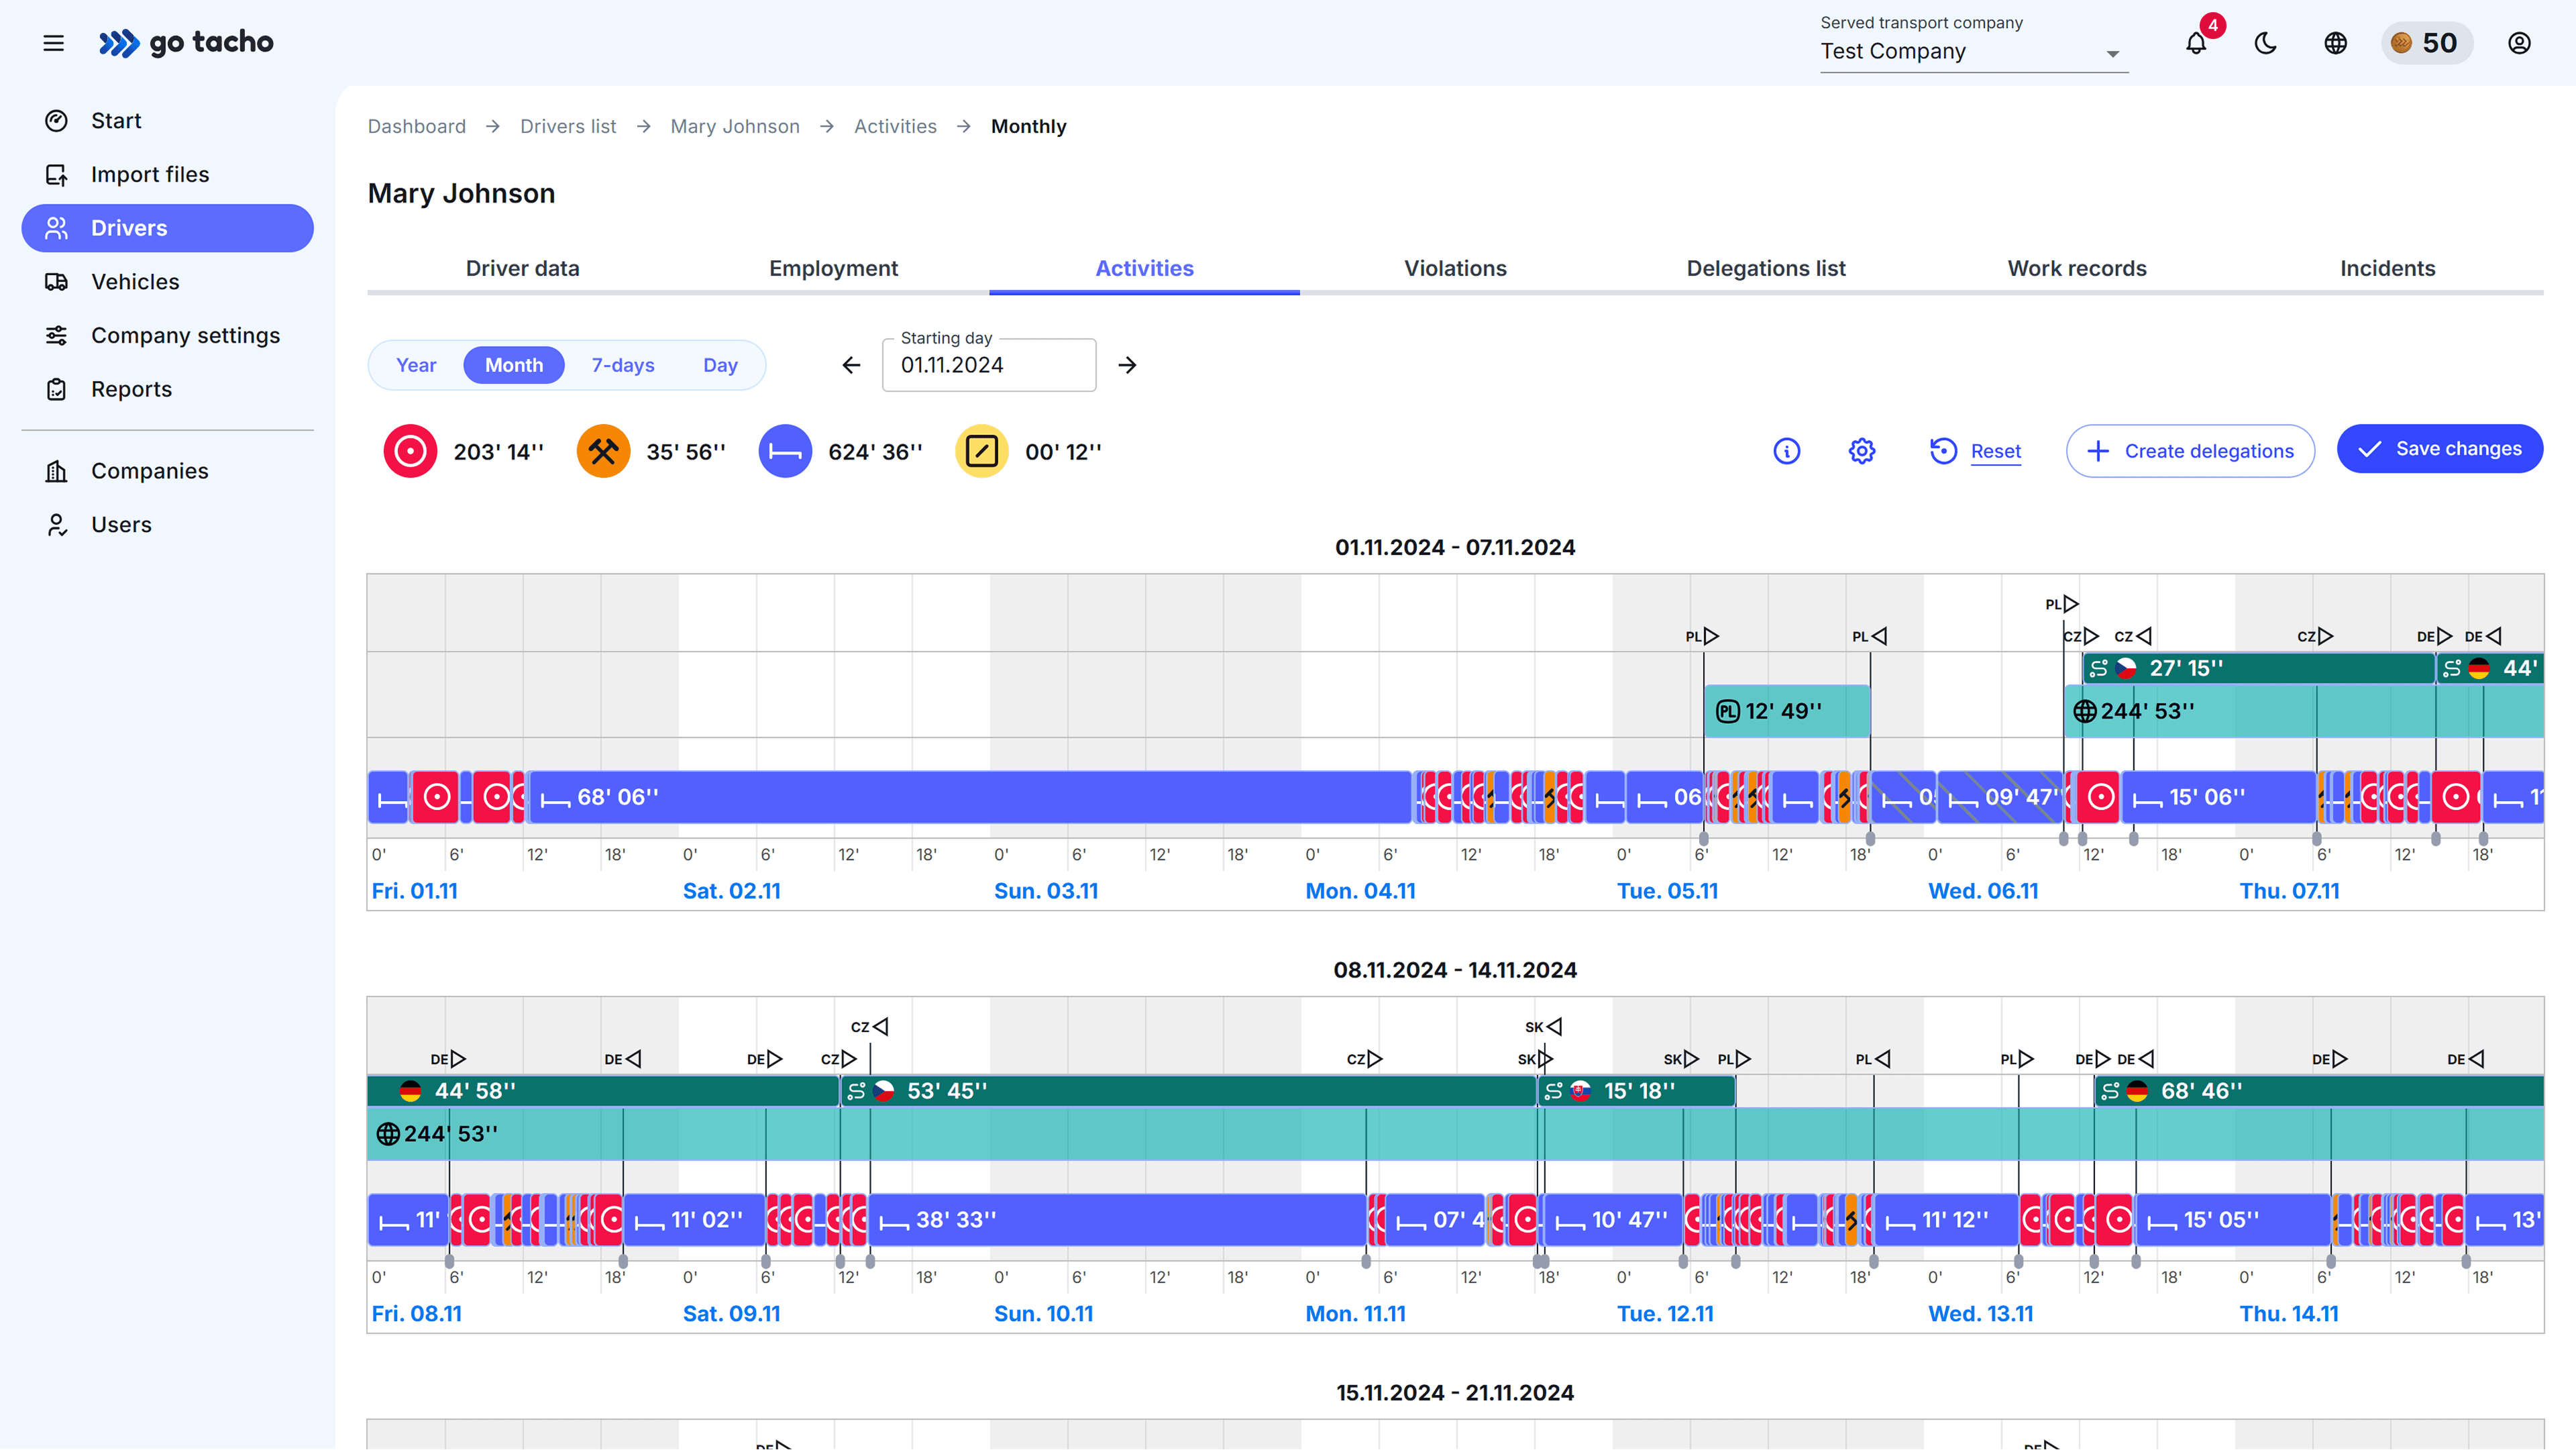The height and width of the screenshot is (1450, 2576).
Task: Open user account profile icon
Action: pyautogui.click(x=2520, y=43)
